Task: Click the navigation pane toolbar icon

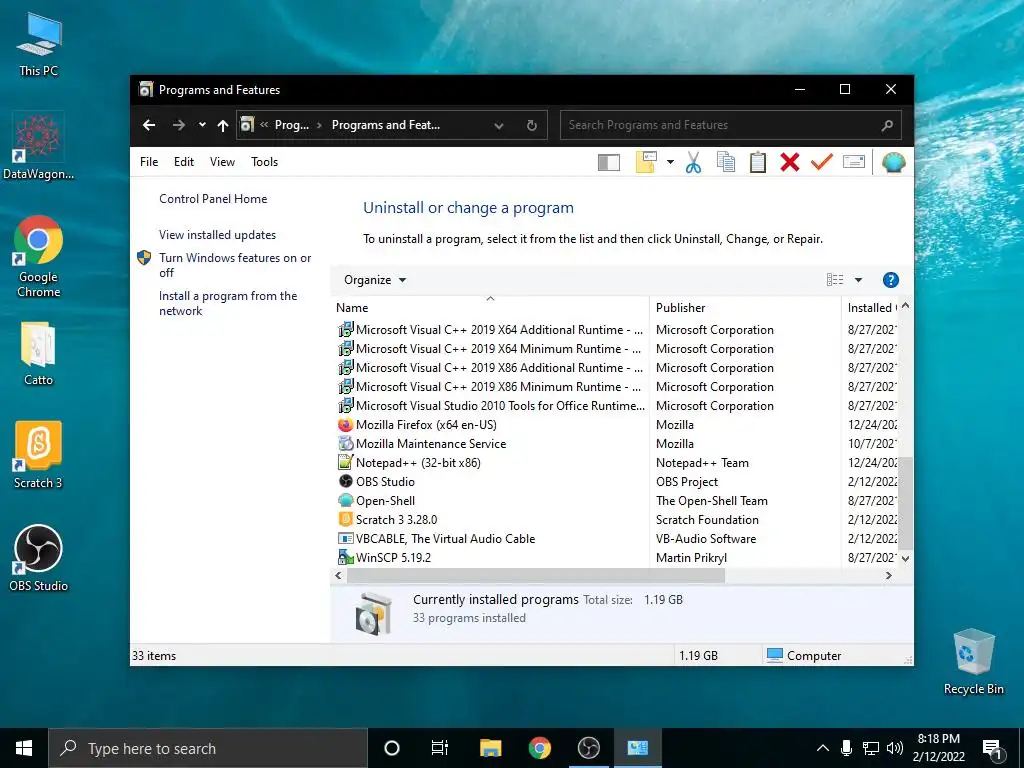Action: click(609, 163)
